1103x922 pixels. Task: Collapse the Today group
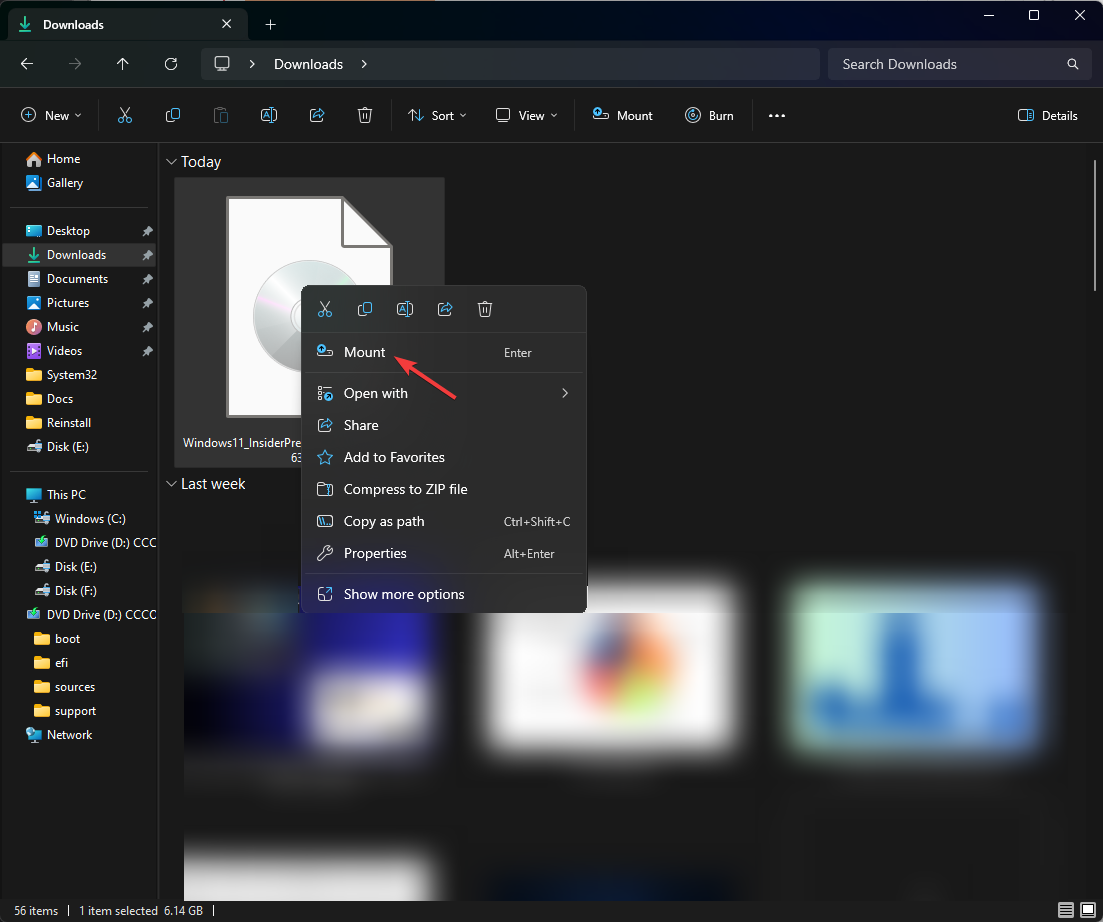[171, 161]
